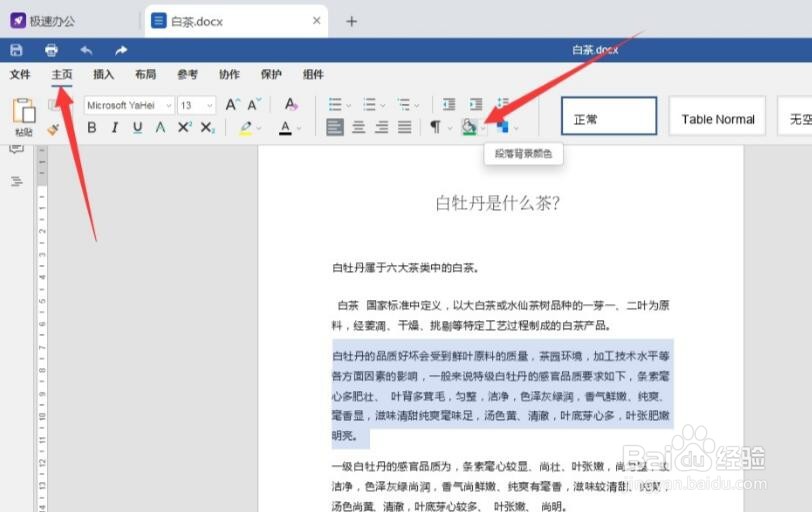Open line spacing options
Viewport: 812px width, 512px height.
(x=502, y=104)
